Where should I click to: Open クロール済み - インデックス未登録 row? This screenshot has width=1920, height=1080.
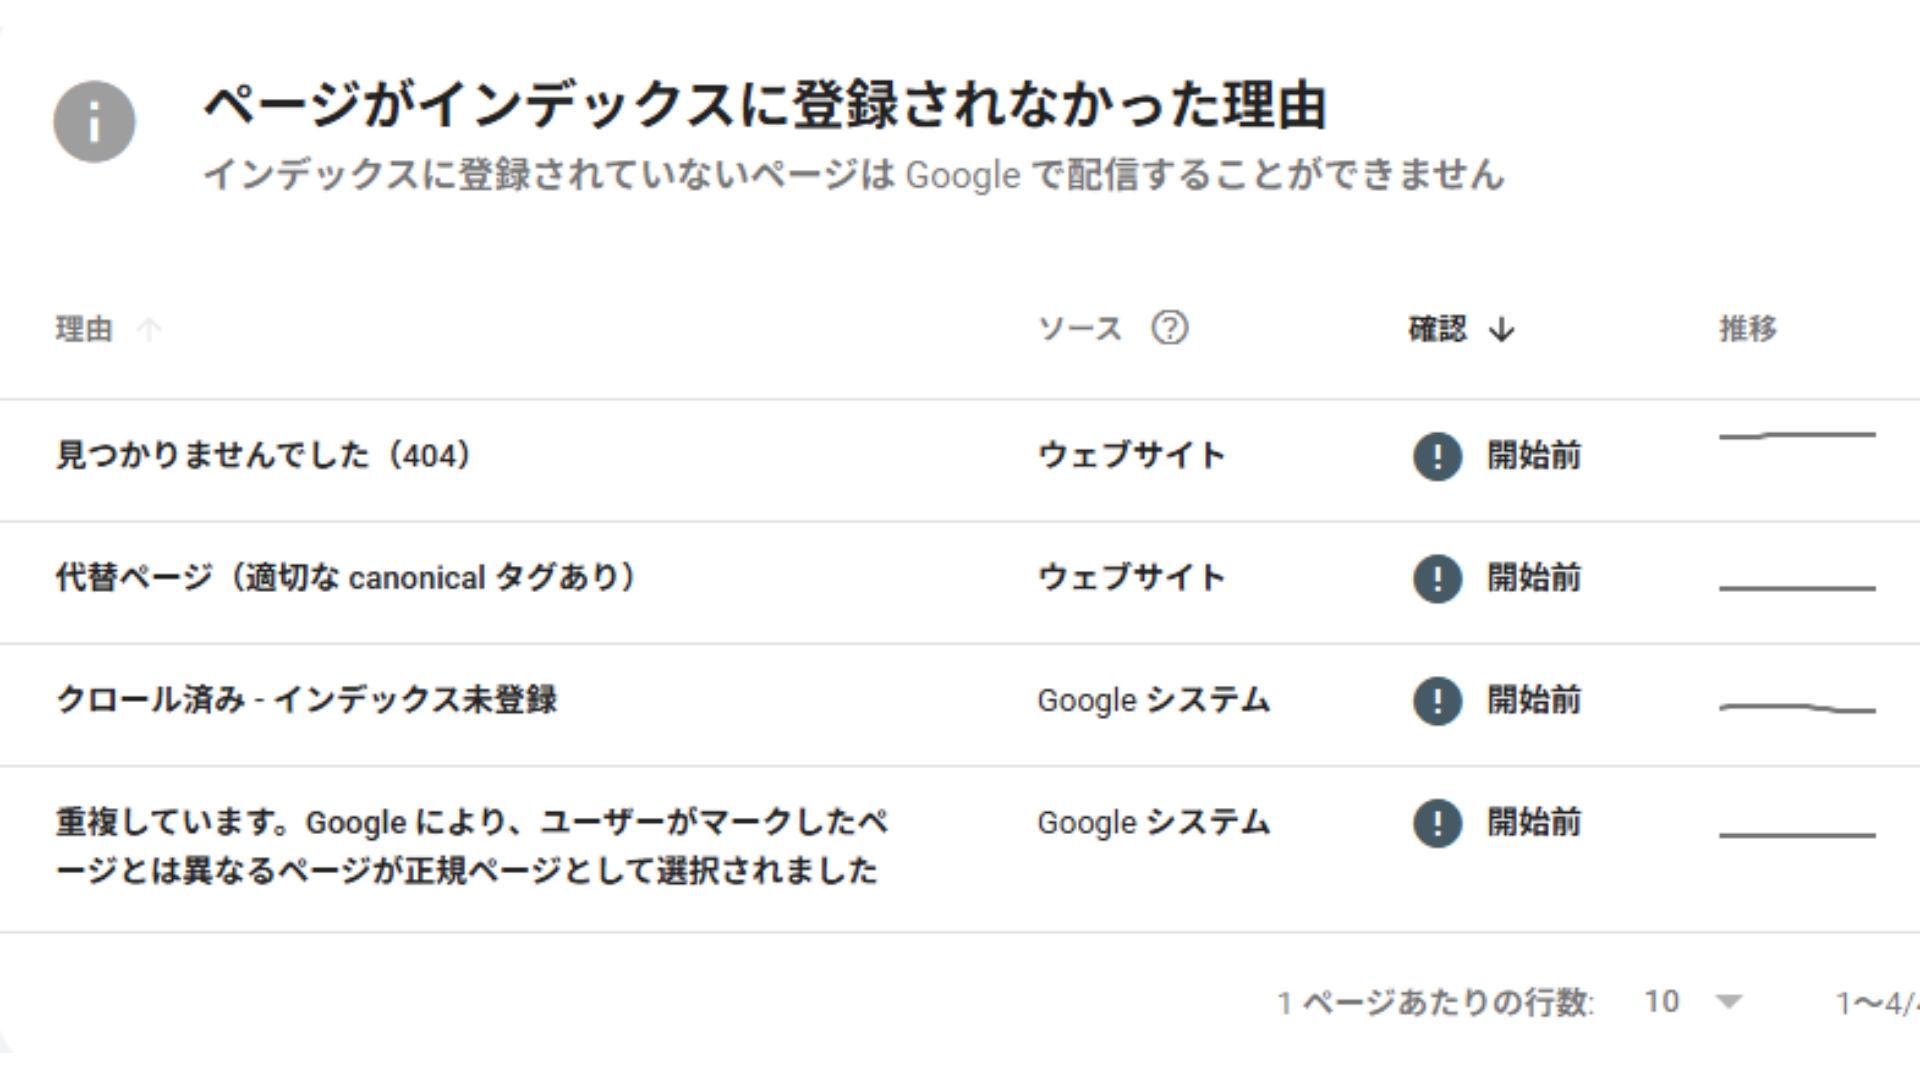click(306, 700)
